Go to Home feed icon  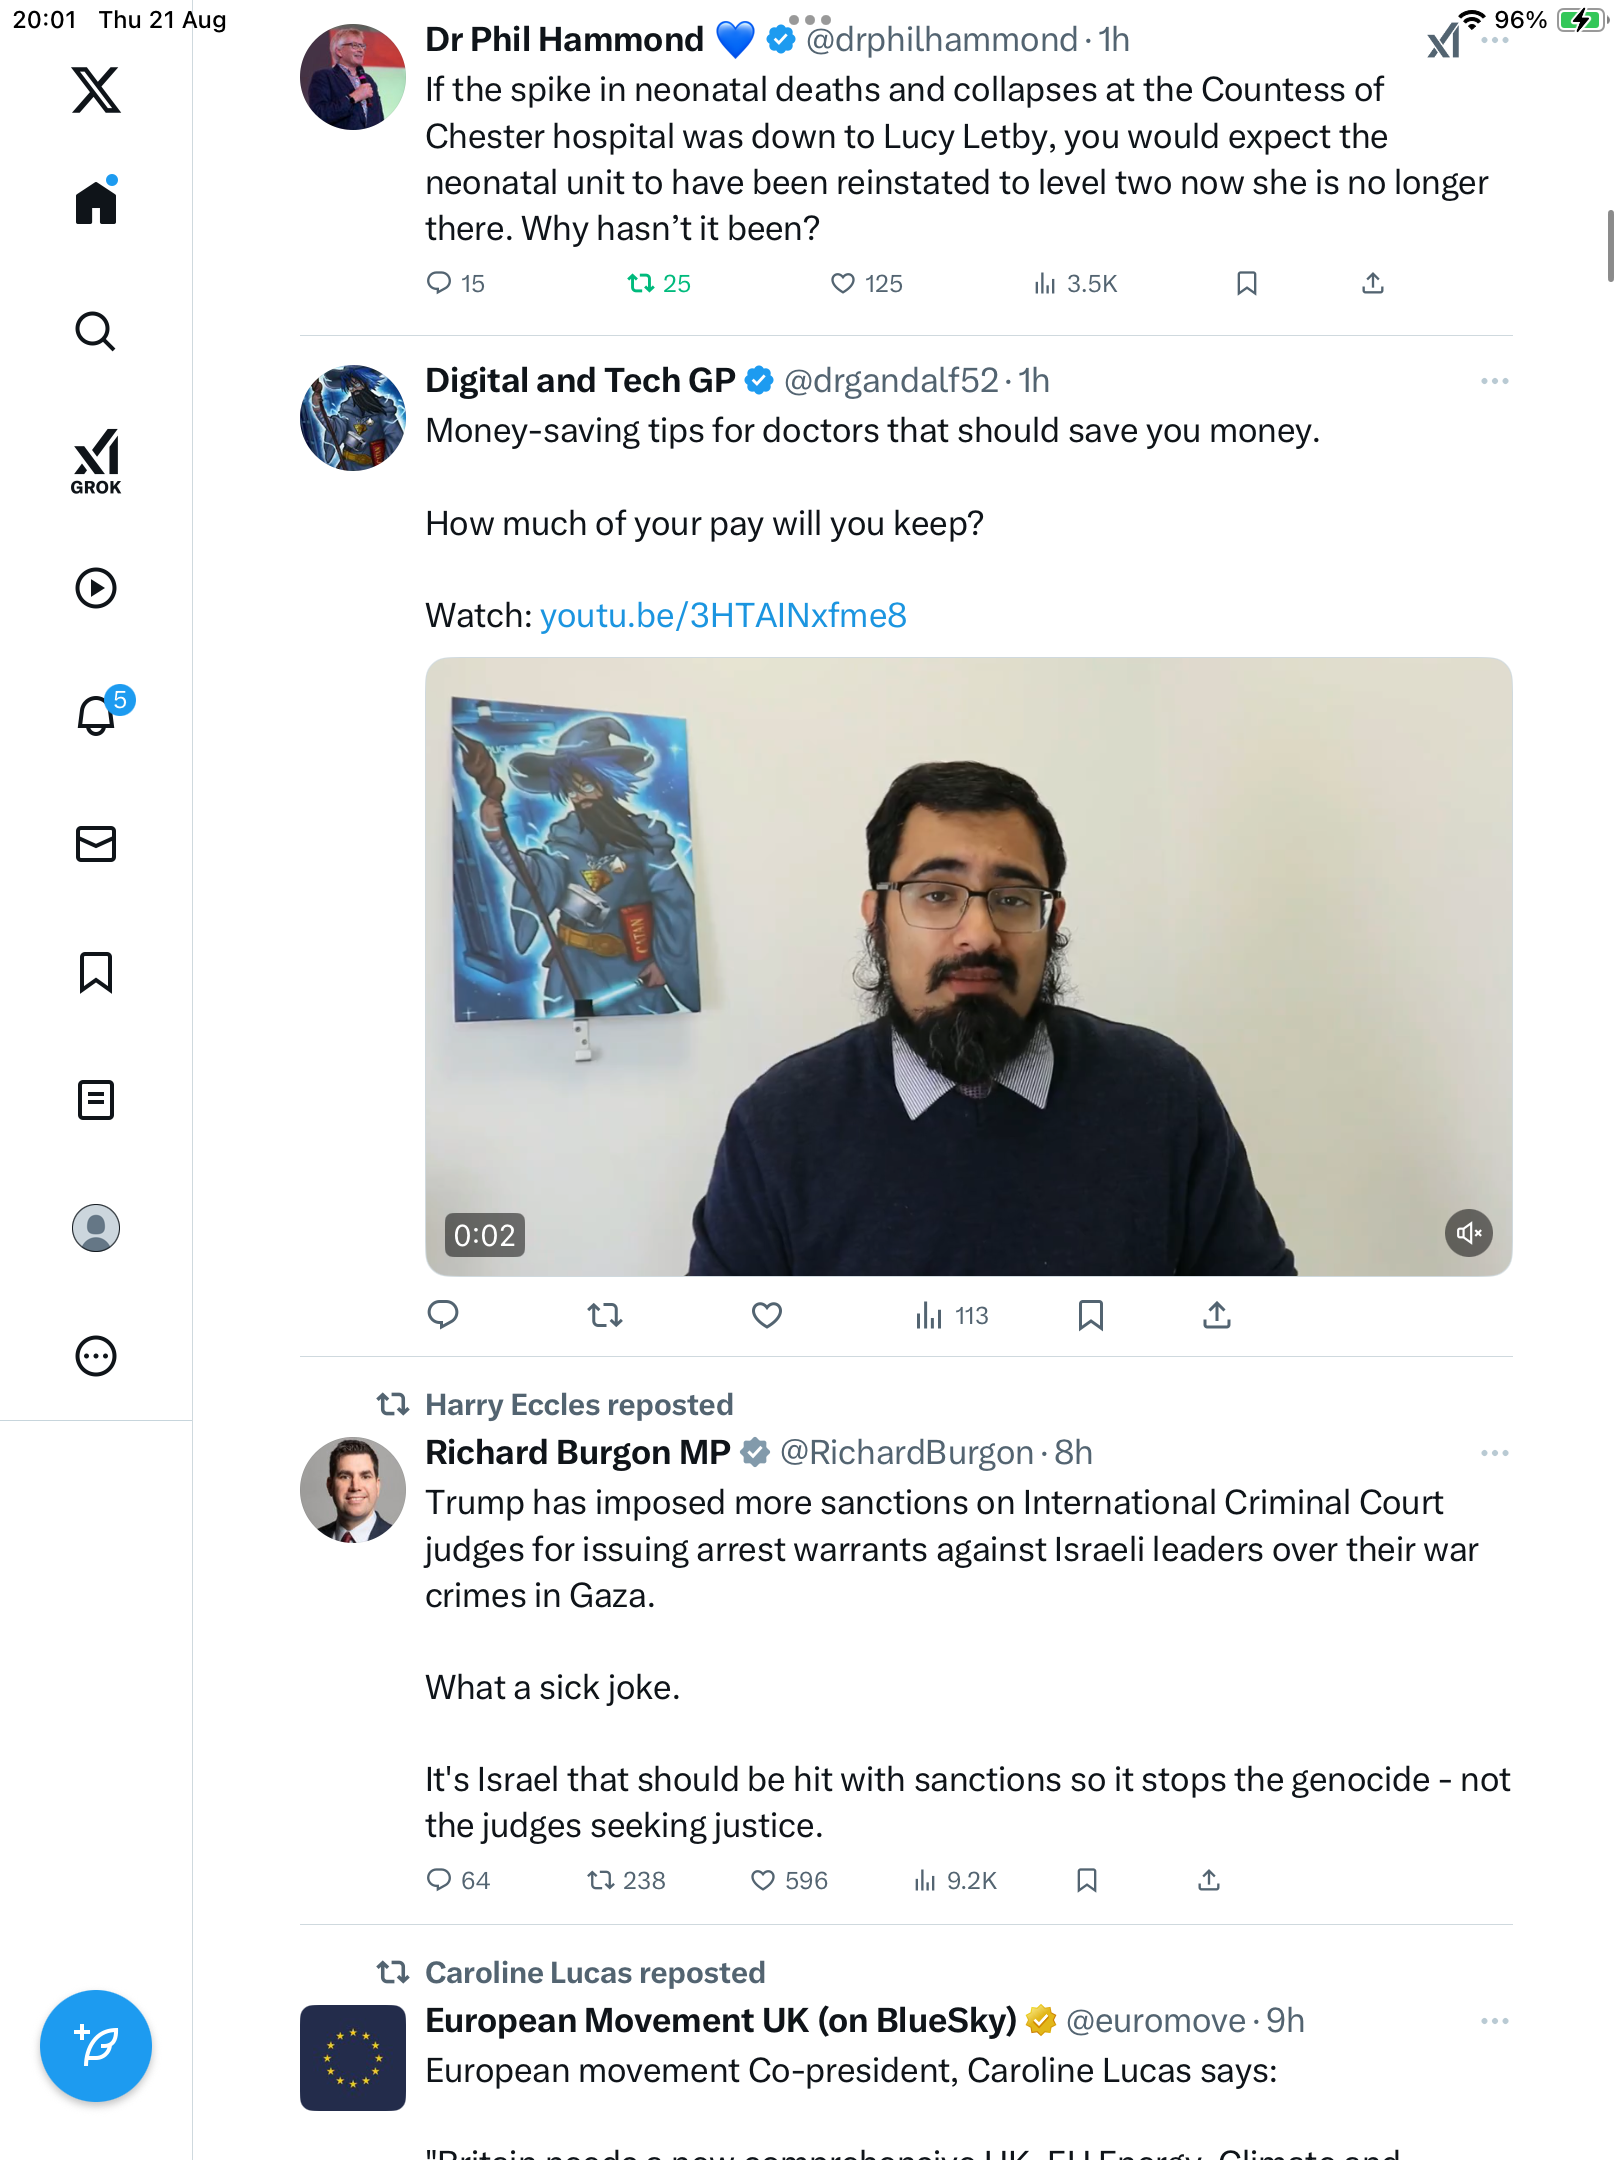[96, 203]
